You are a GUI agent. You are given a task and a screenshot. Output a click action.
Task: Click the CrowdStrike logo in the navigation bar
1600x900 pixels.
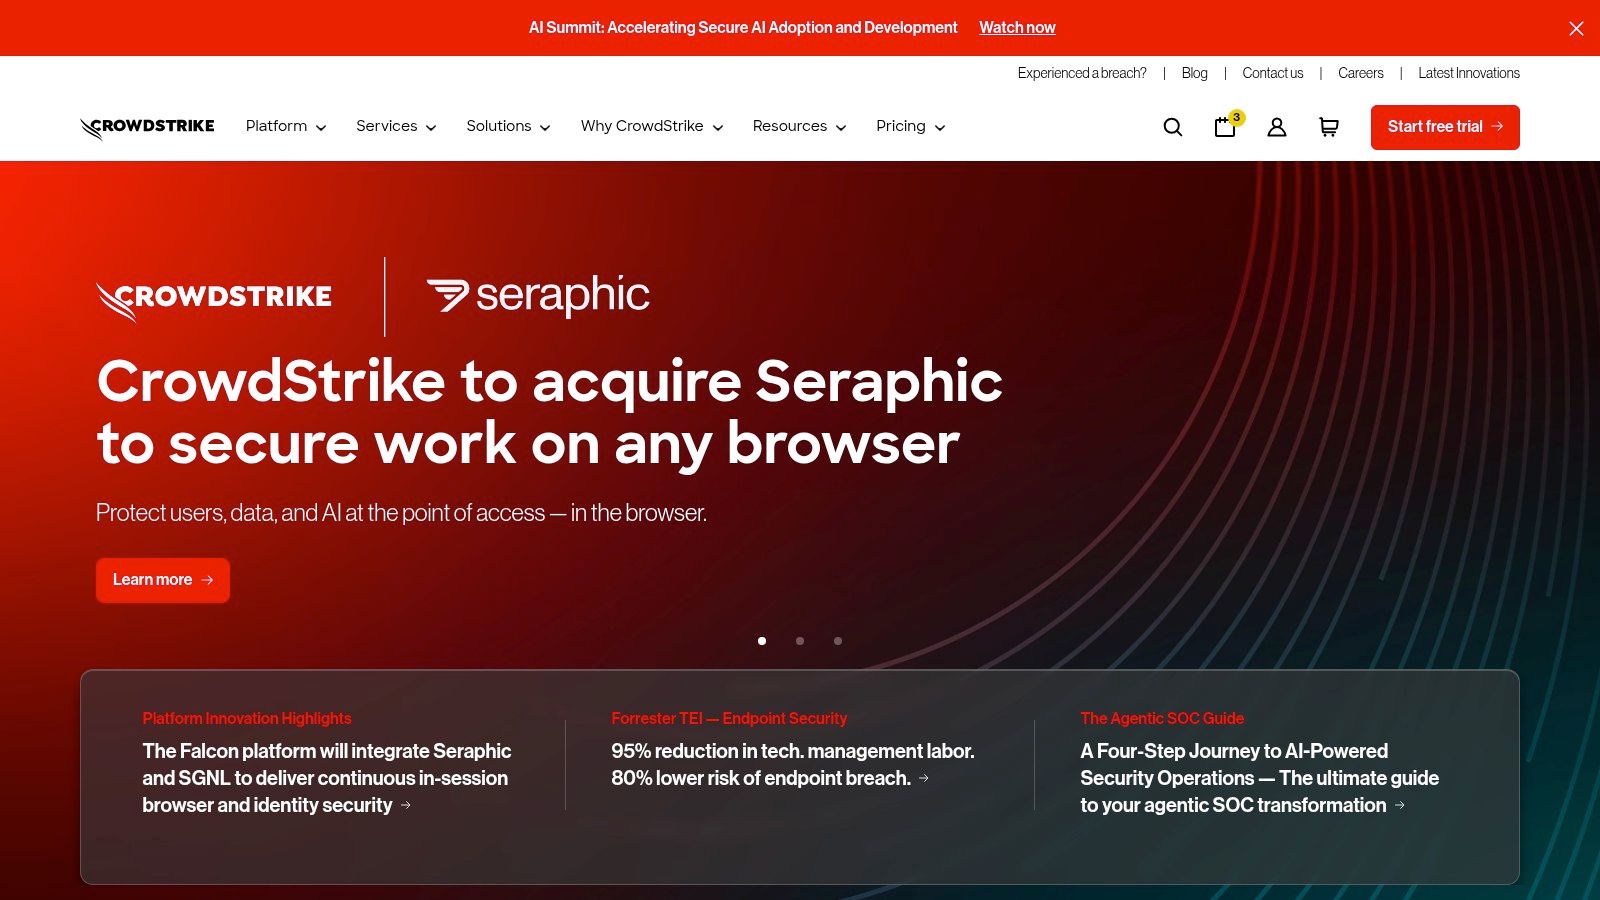[x=147, y=127]
